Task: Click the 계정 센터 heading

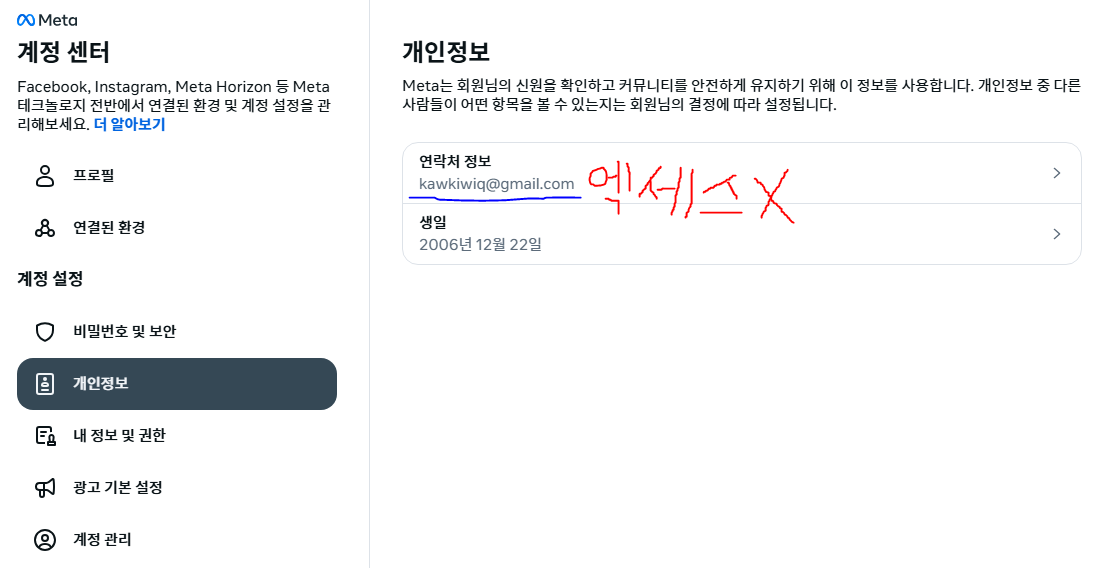Action: coord(64,52)
